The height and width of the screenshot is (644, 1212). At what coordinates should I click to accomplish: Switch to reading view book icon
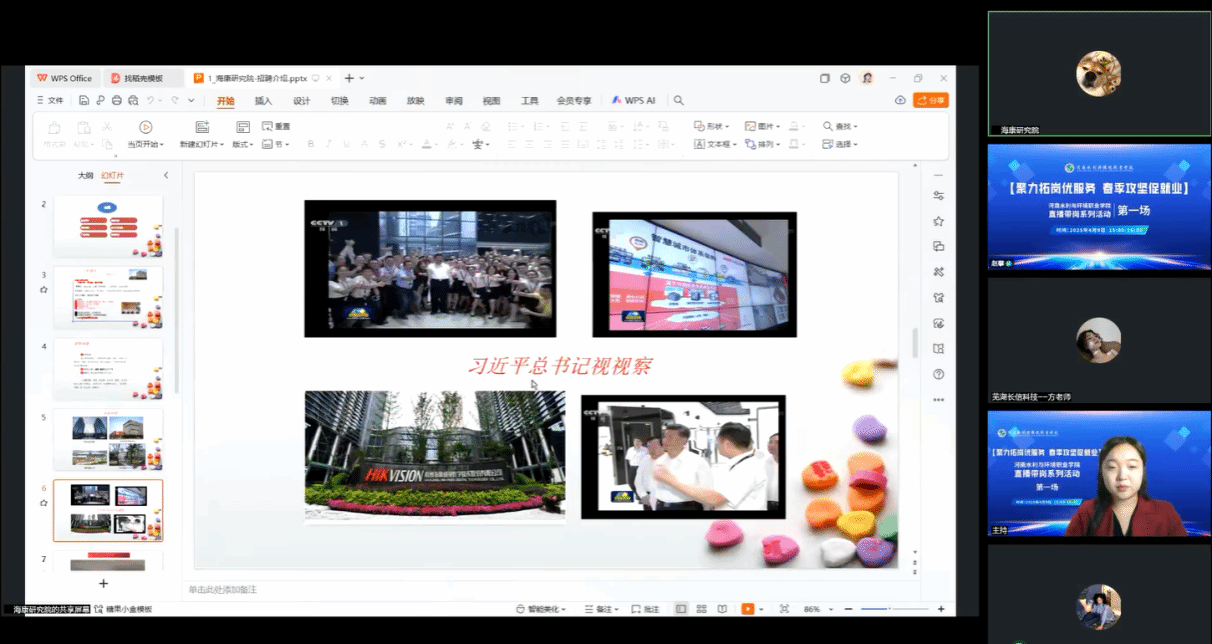point(723,609)
